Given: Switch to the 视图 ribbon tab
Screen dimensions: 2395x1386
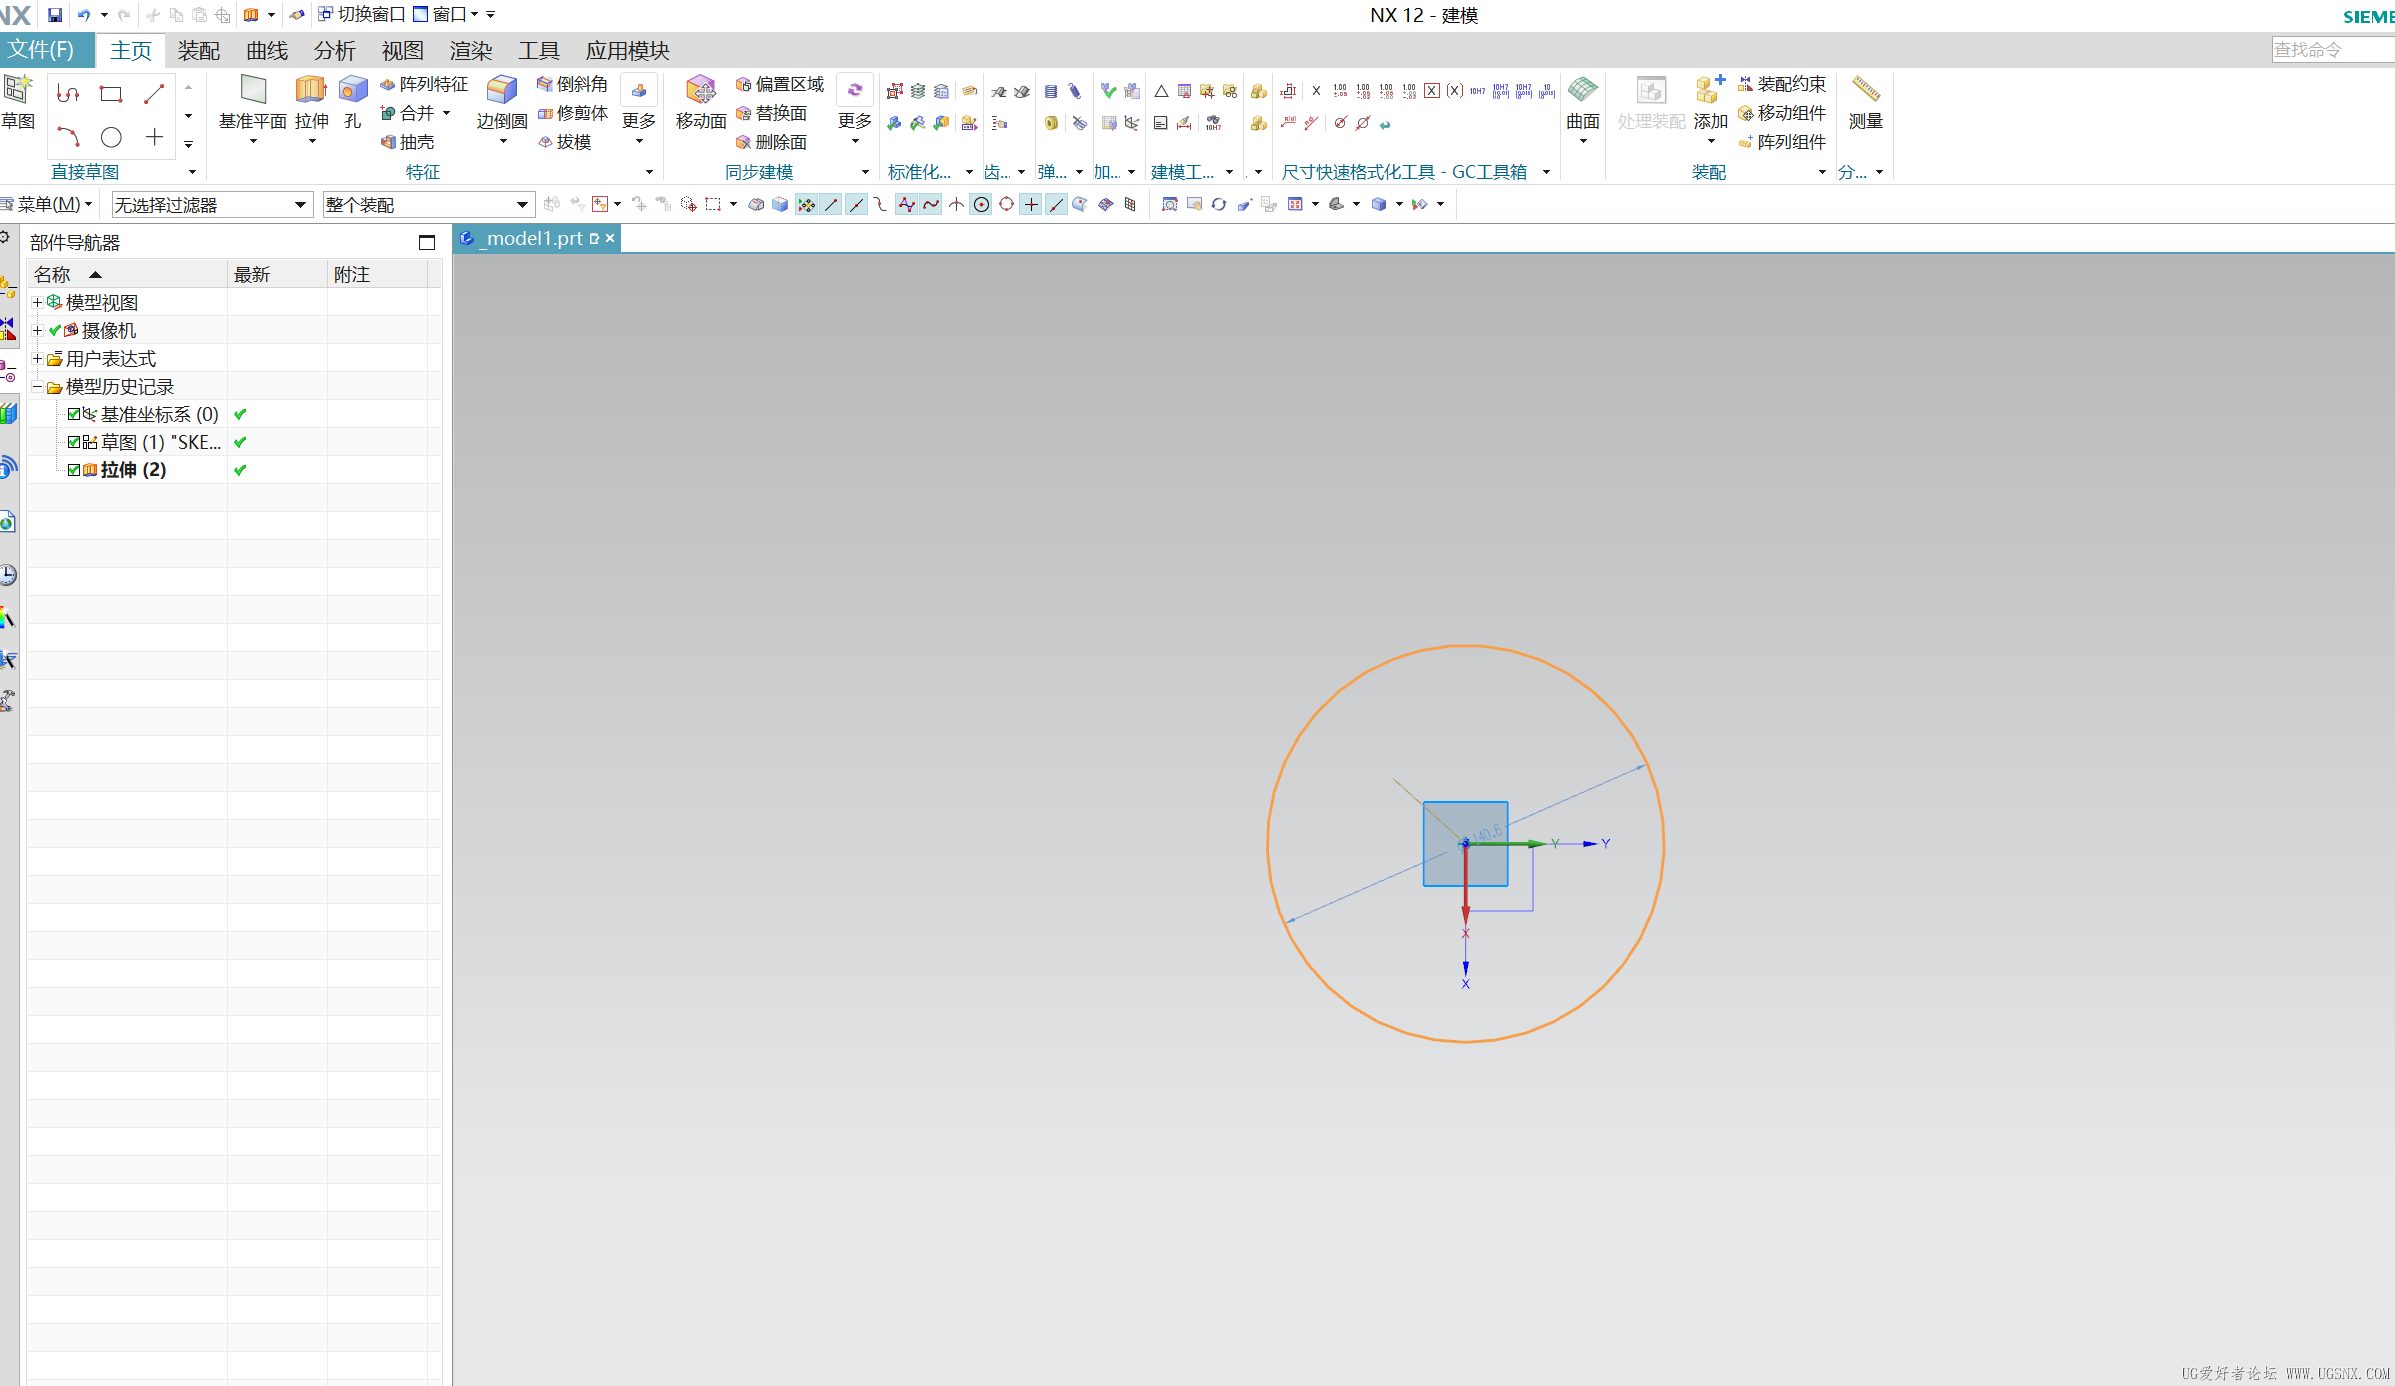Looking at the screenshot, I should point(403,50).
